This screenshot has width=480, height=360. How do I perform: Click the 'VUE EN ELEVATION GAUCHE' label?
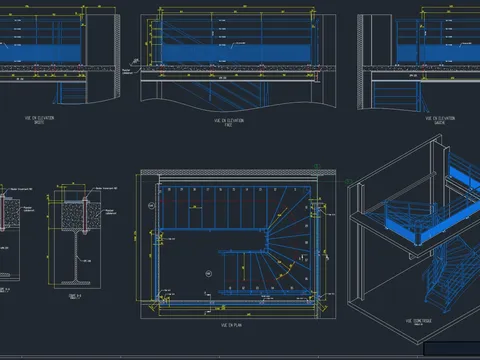pos(440,120)
